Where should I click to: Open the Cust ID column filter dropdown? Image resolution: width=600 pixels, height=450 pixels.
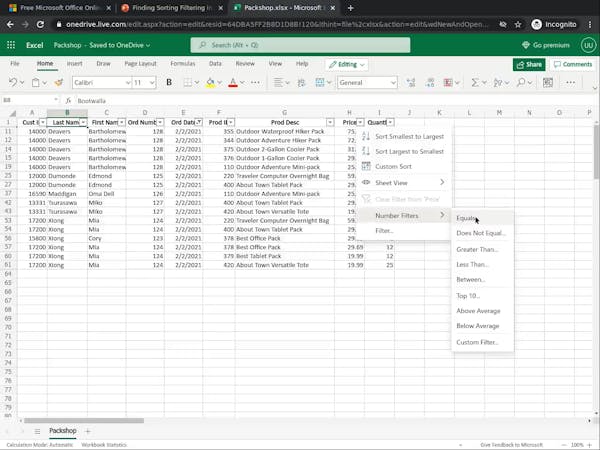pos(43,122)
